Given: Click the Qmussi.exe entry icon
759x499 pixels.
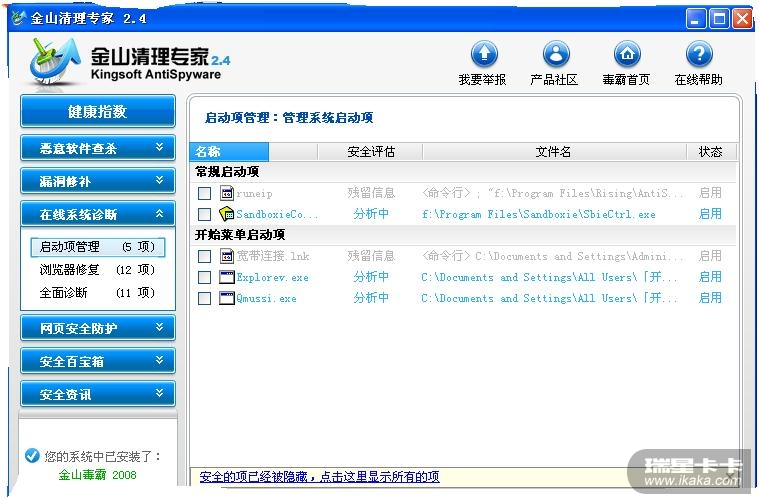Looking at the screenshot, I should (x=227, y=298).
